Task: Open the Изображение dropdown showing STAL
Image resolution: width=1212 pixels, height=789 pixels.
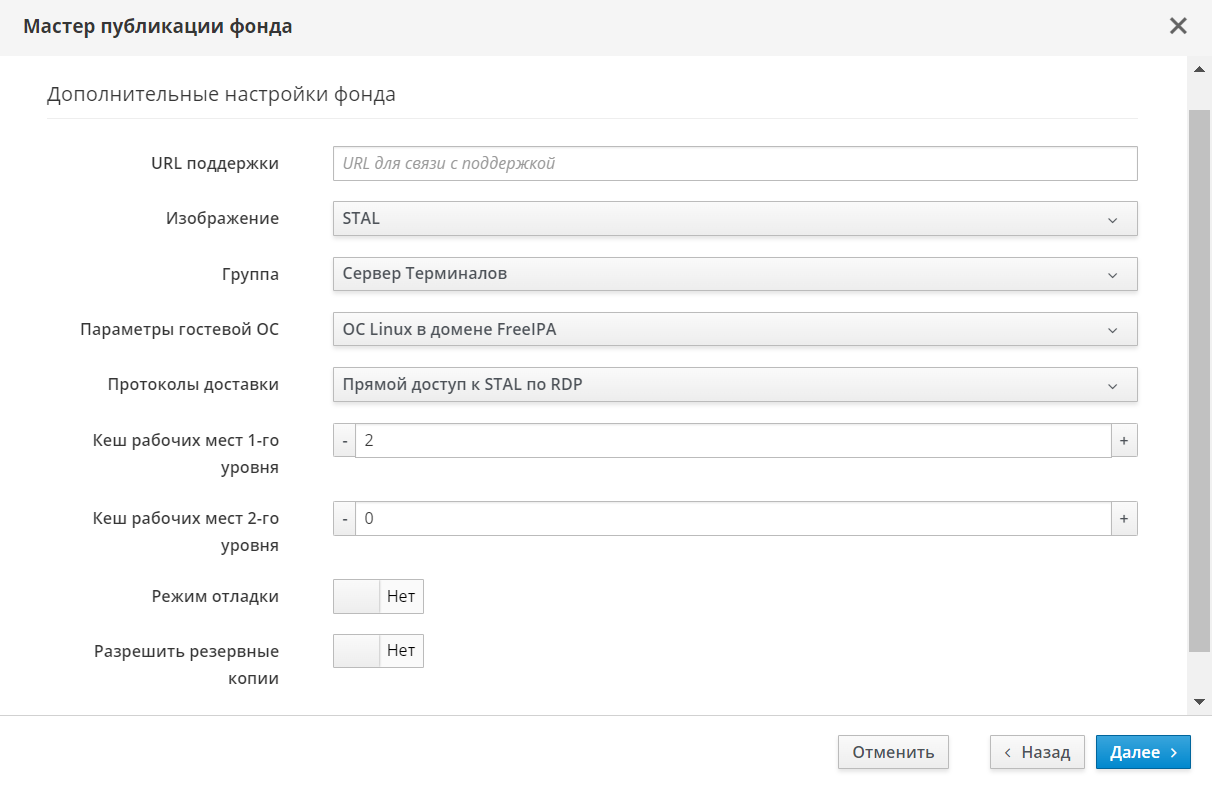Action: click(x=734, y=219)
